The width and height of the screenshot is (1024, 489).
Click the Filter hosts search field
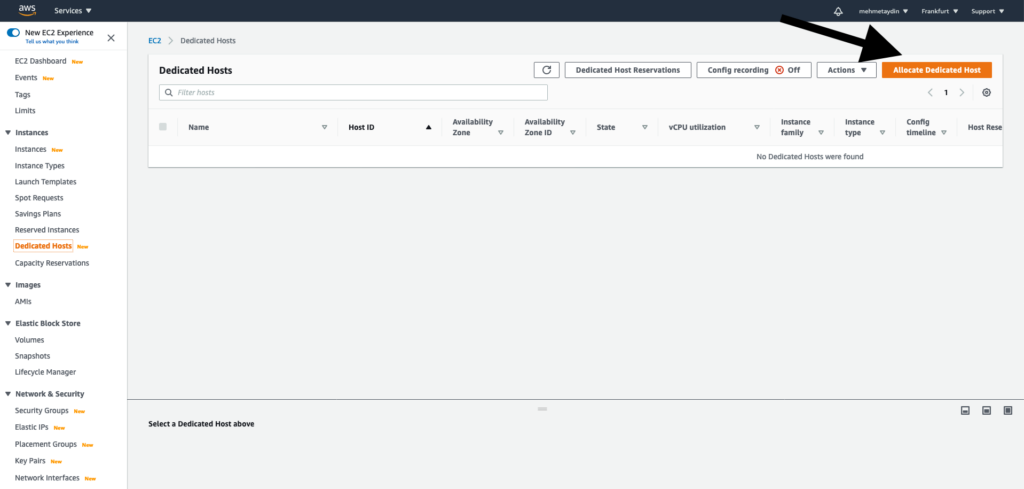tap(353, 93)
